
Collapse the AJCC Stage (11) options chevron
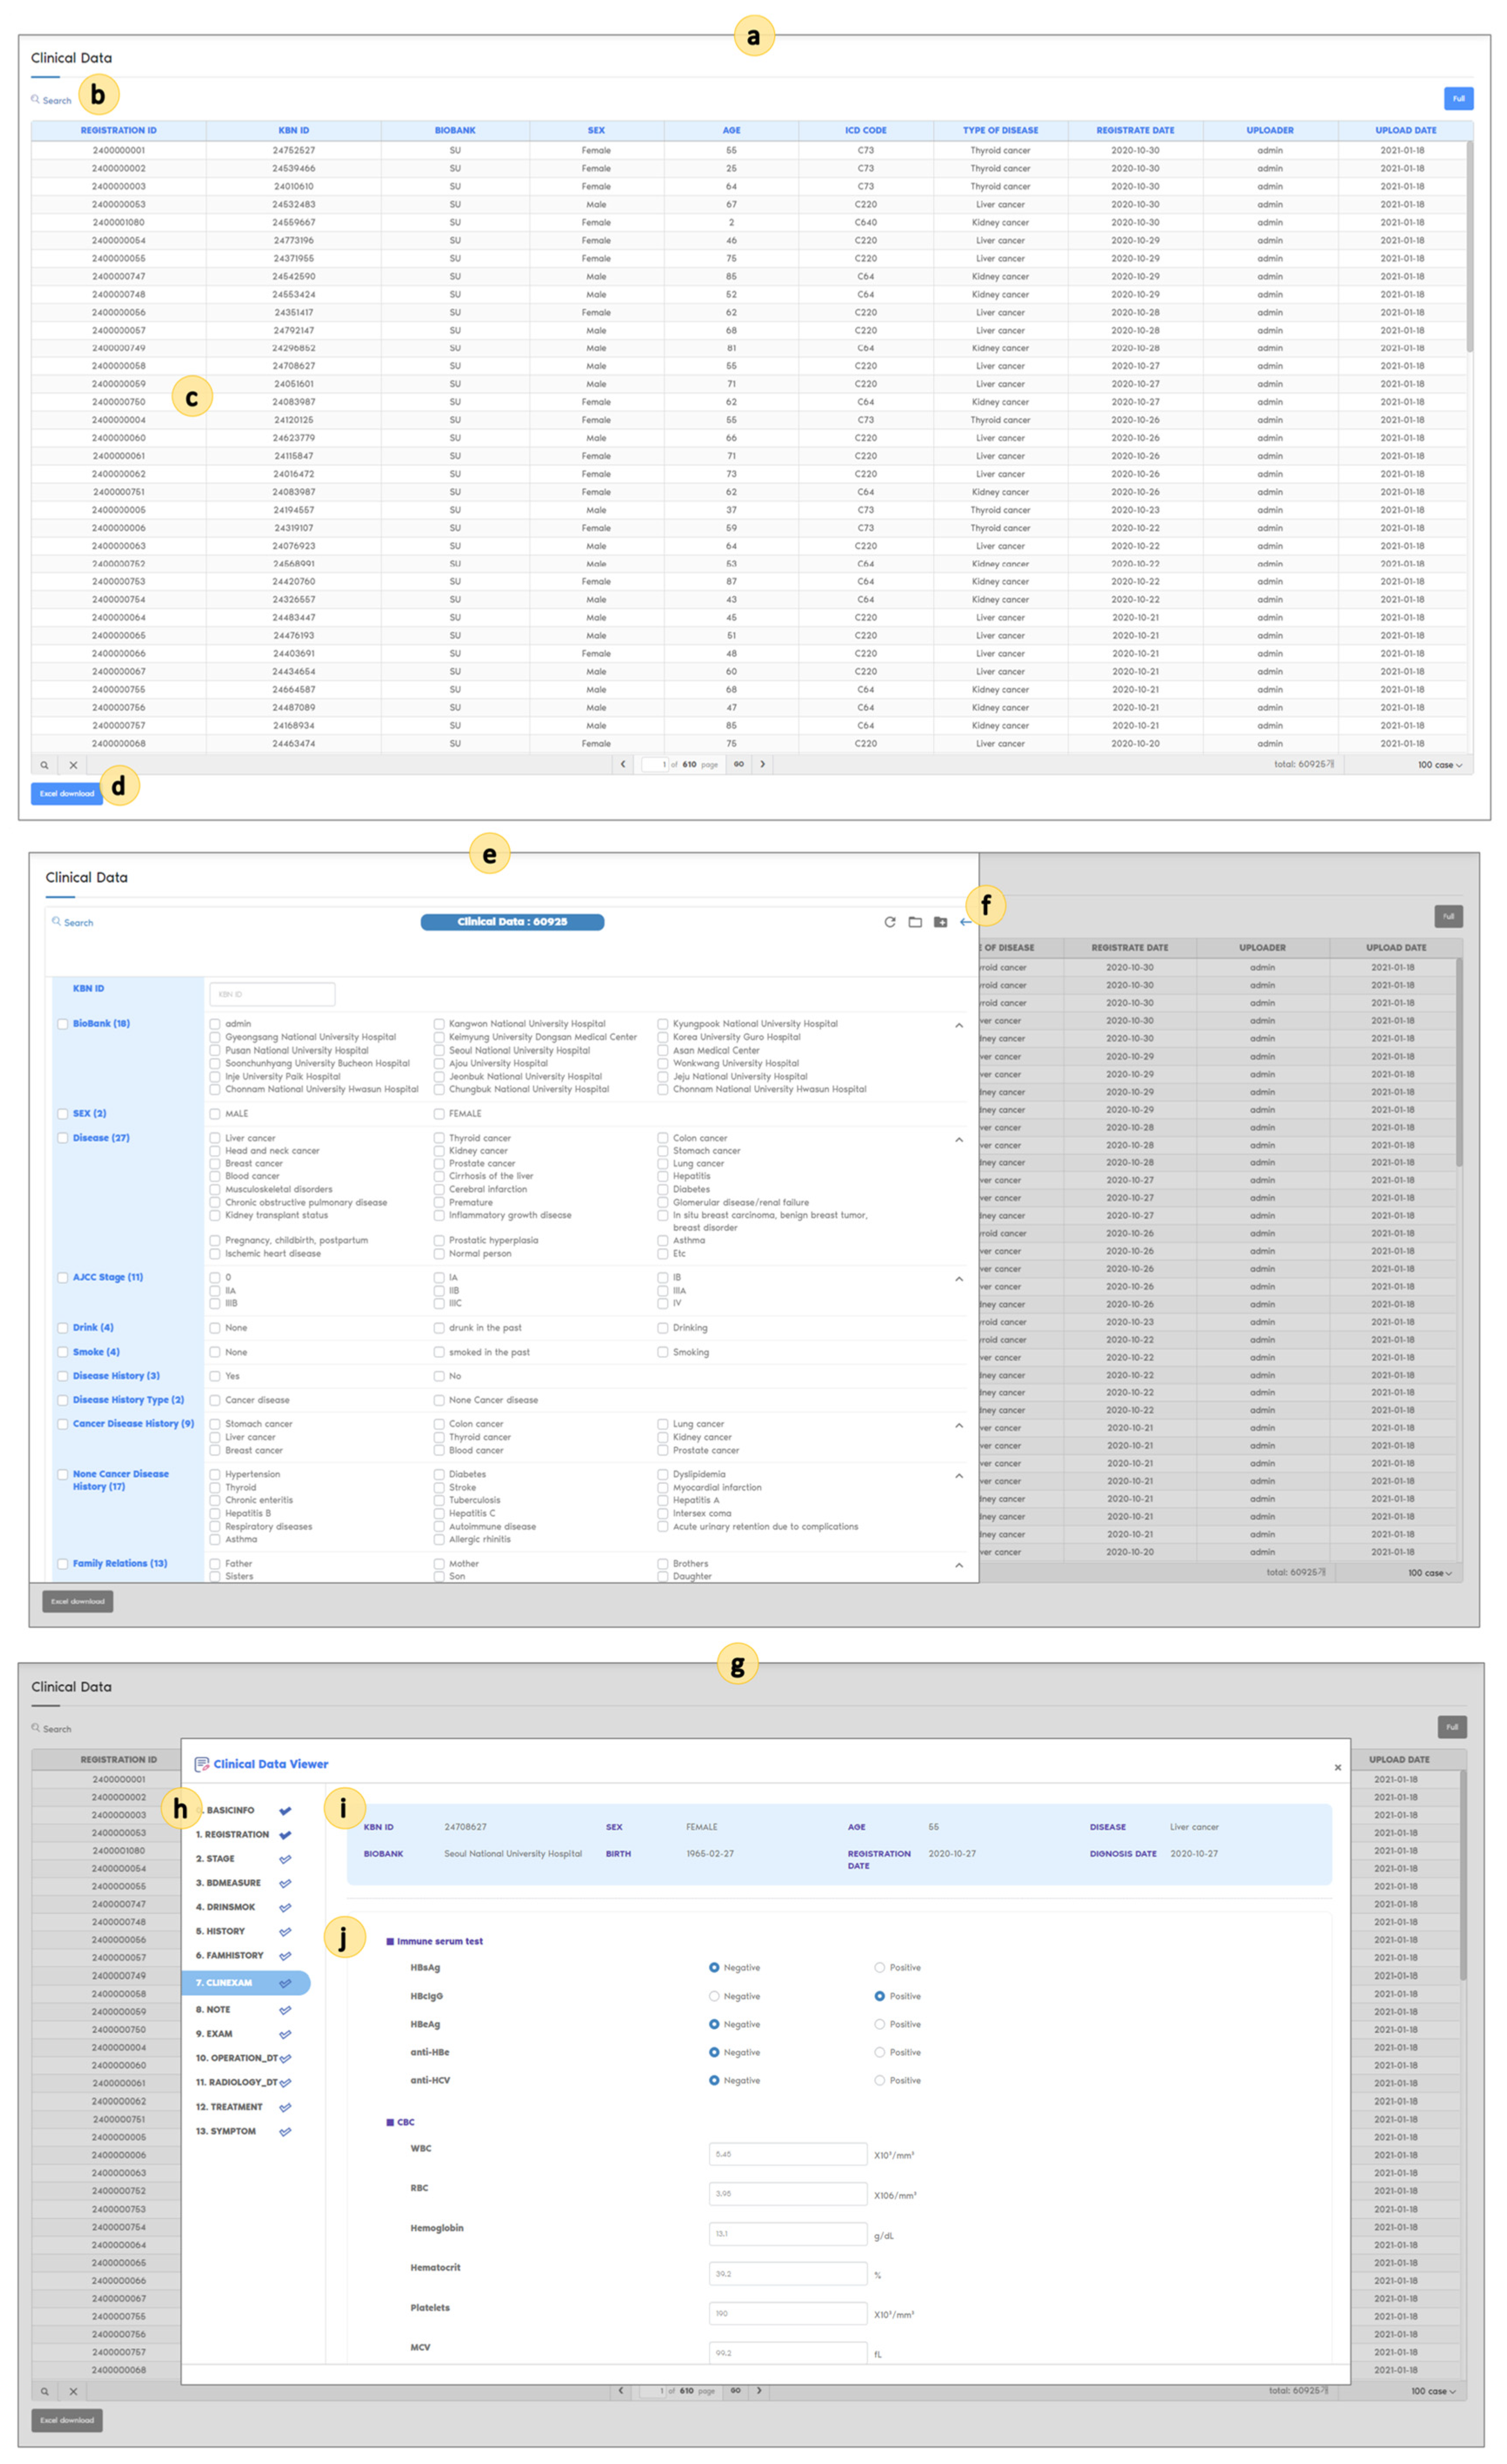[x=958, y=1279]
